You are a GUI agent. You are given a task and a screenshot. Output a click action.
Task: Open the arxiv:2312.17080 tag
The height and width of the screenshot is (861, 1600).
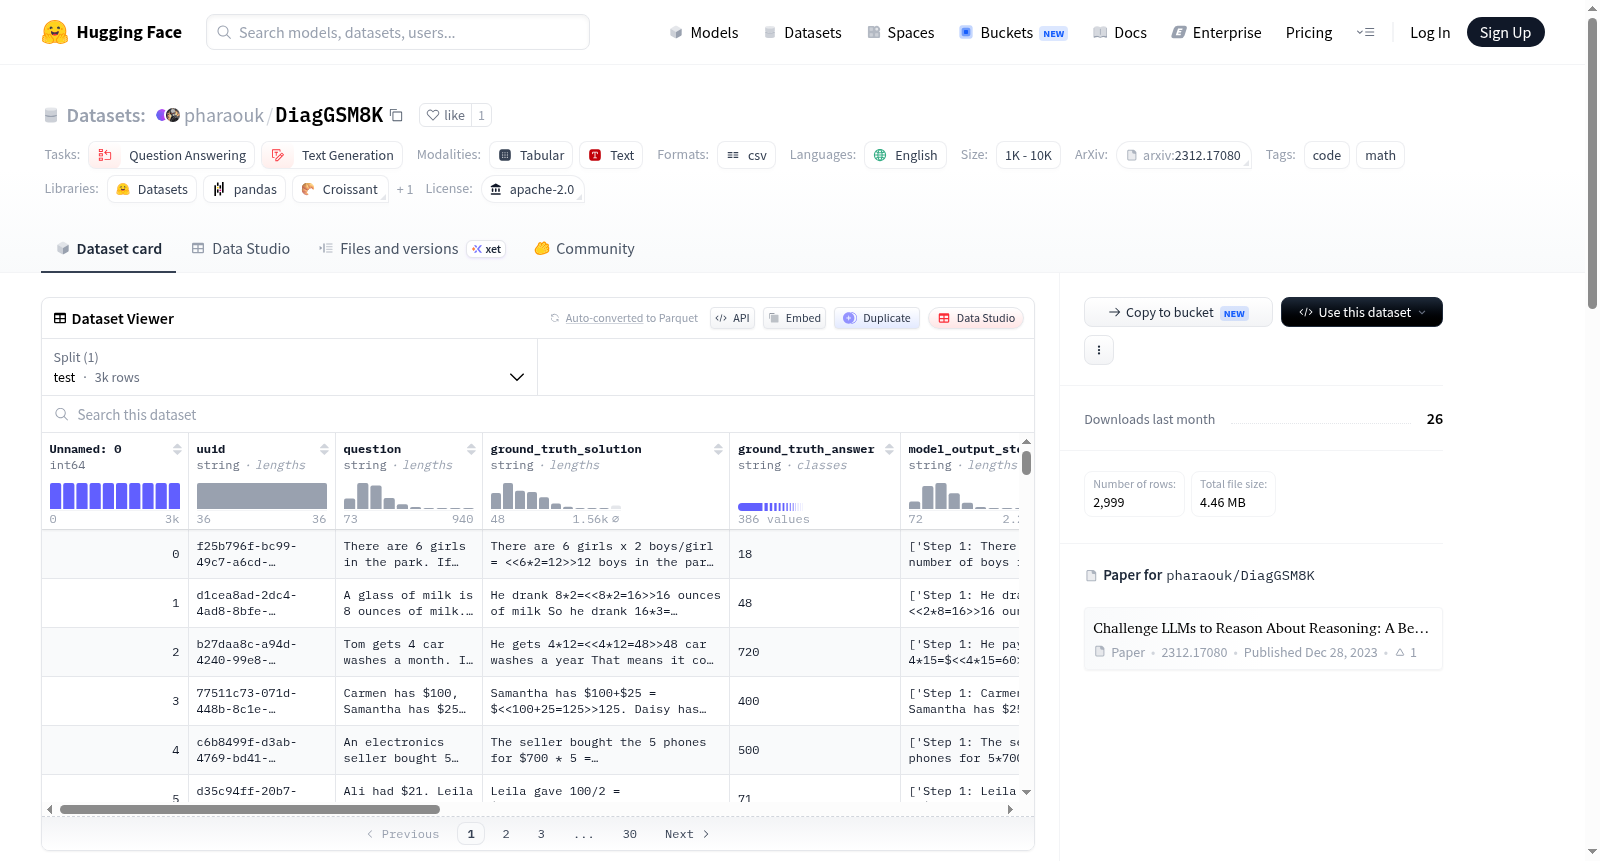tap(1183, 155)
